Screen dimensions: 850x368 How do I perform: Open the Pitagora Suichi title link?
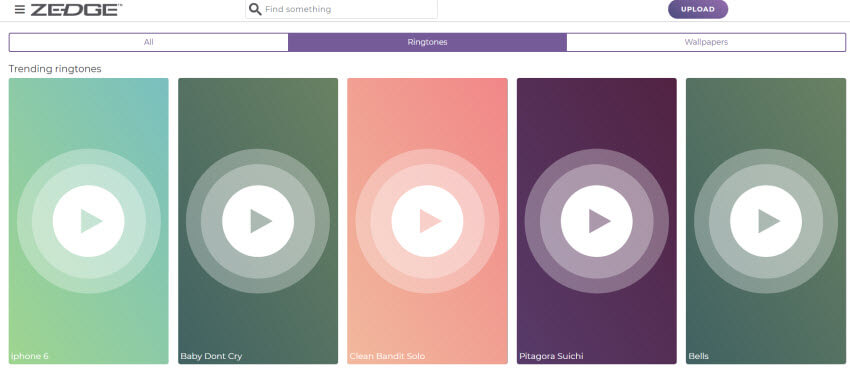pyautogui.click(x=551, y=356)
